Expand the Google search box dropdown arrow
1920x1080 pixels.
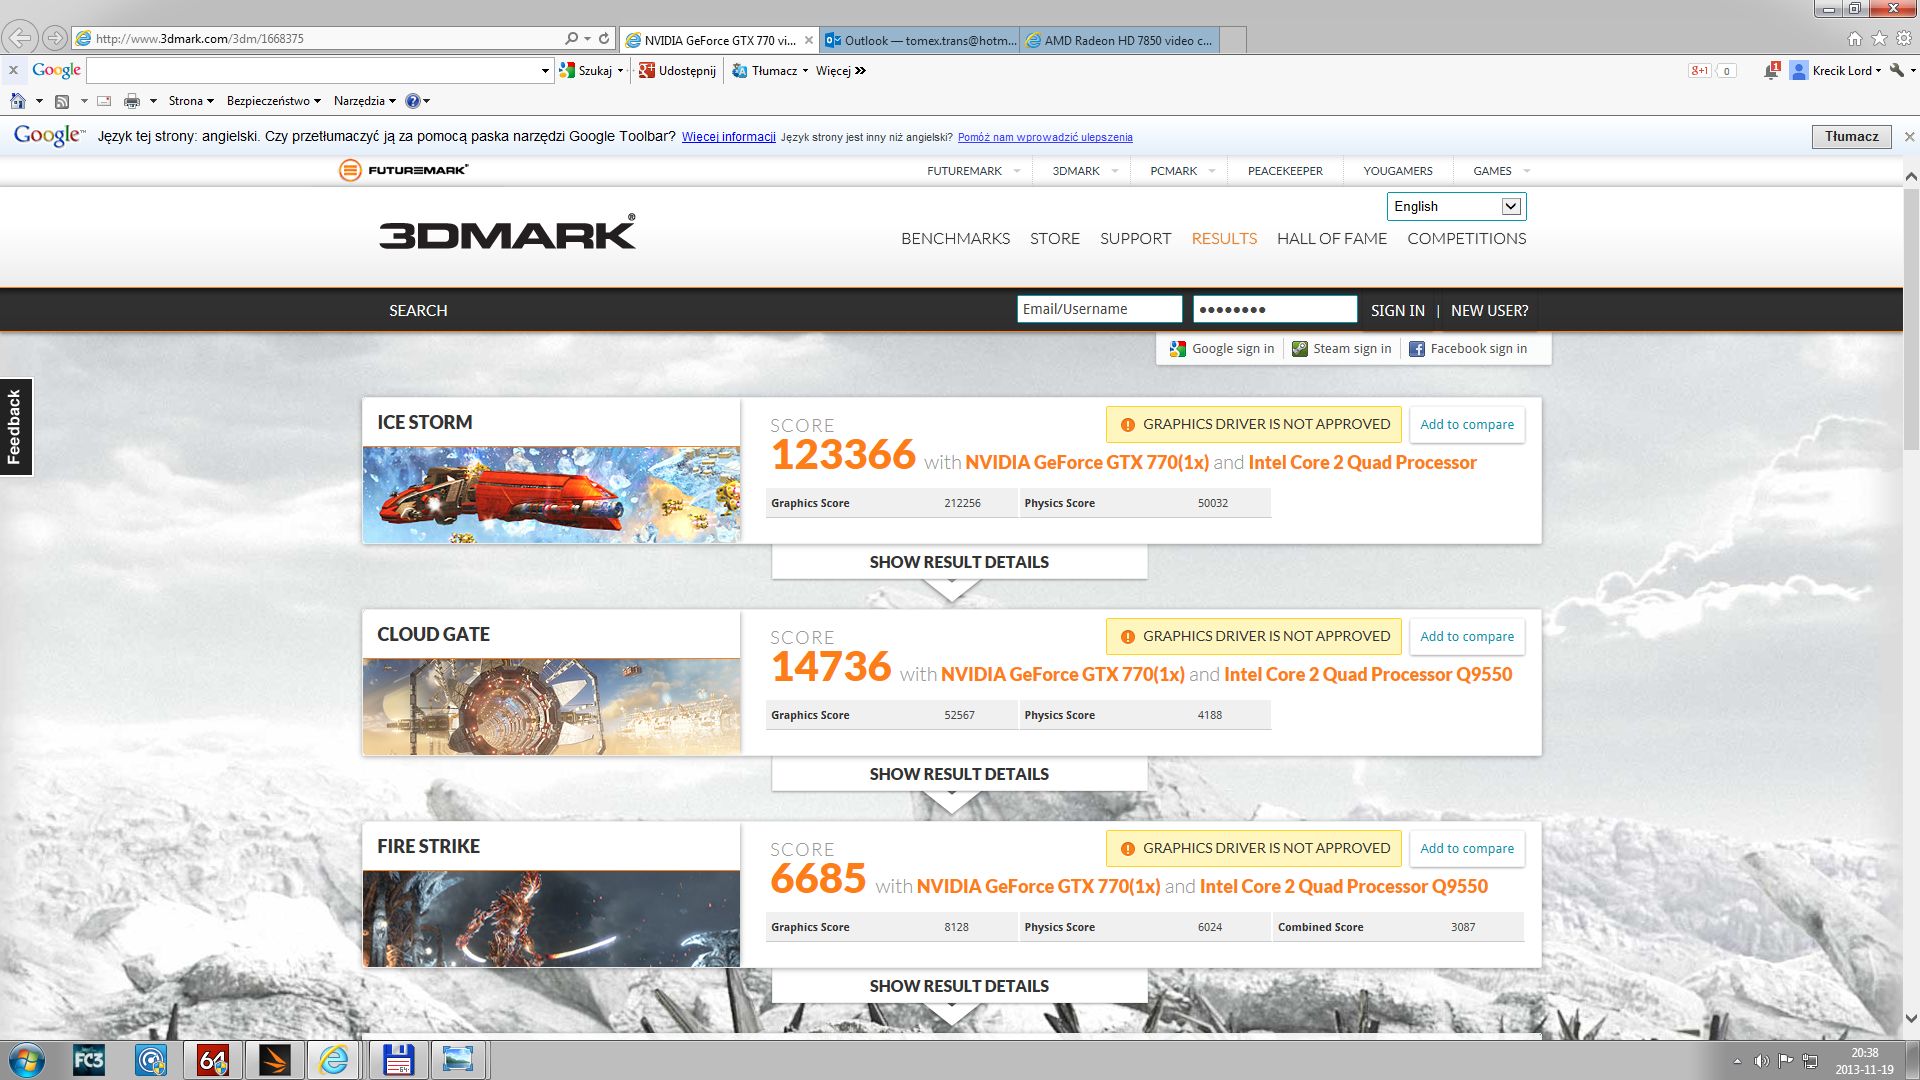point(545,71)
